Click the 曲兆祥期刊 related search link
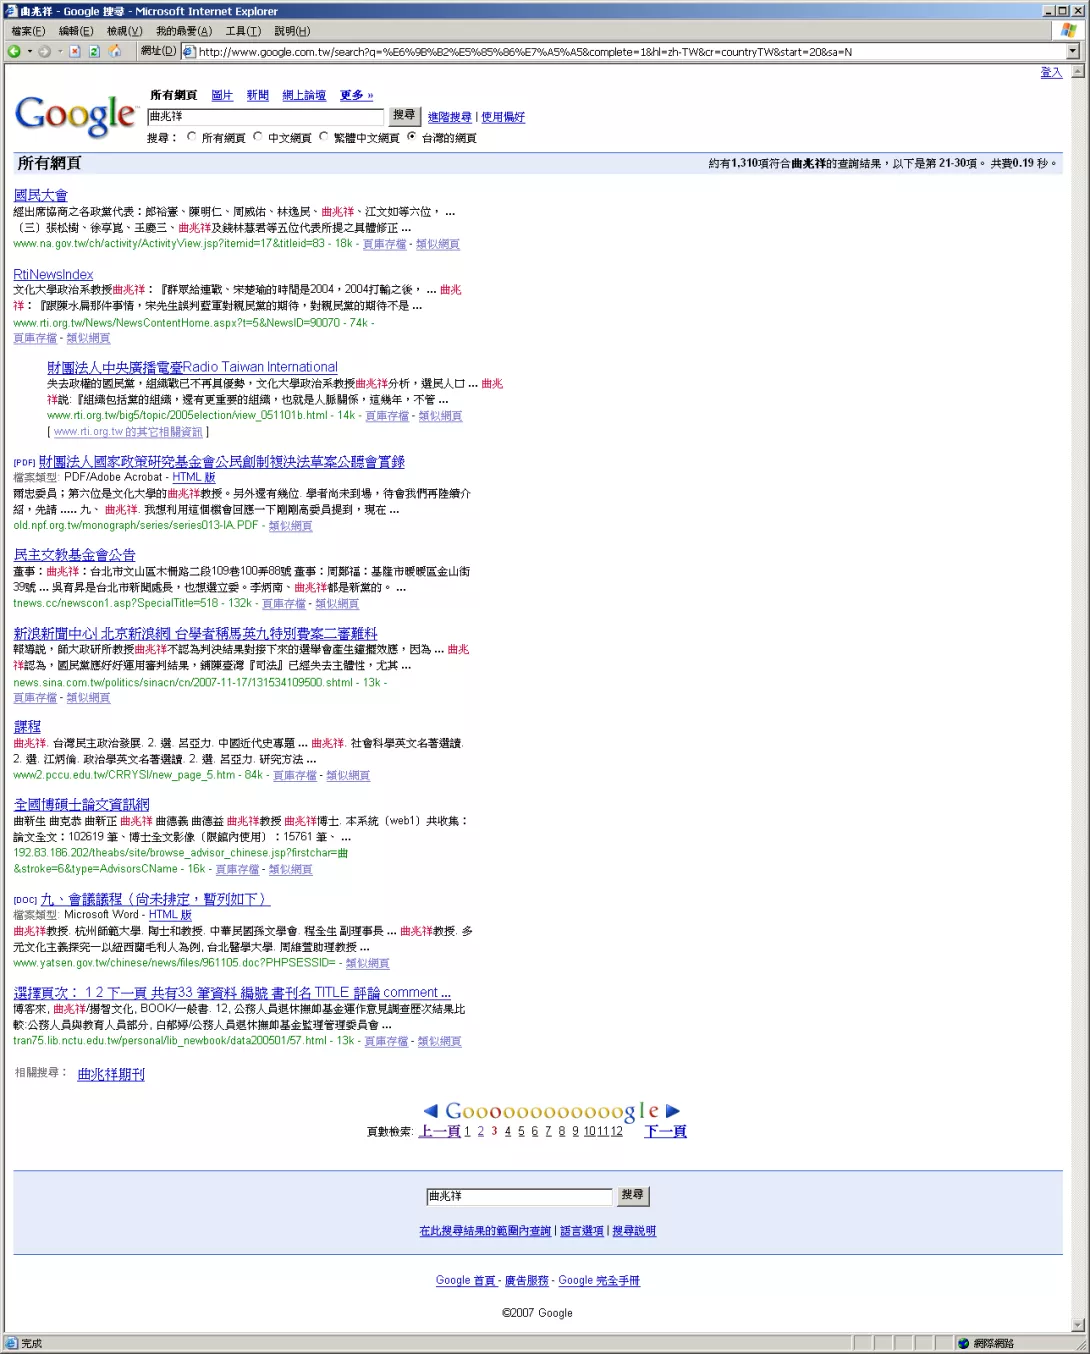Image resolution: width=1090 pixels, height=1354 pixels. pos(111,1074)
